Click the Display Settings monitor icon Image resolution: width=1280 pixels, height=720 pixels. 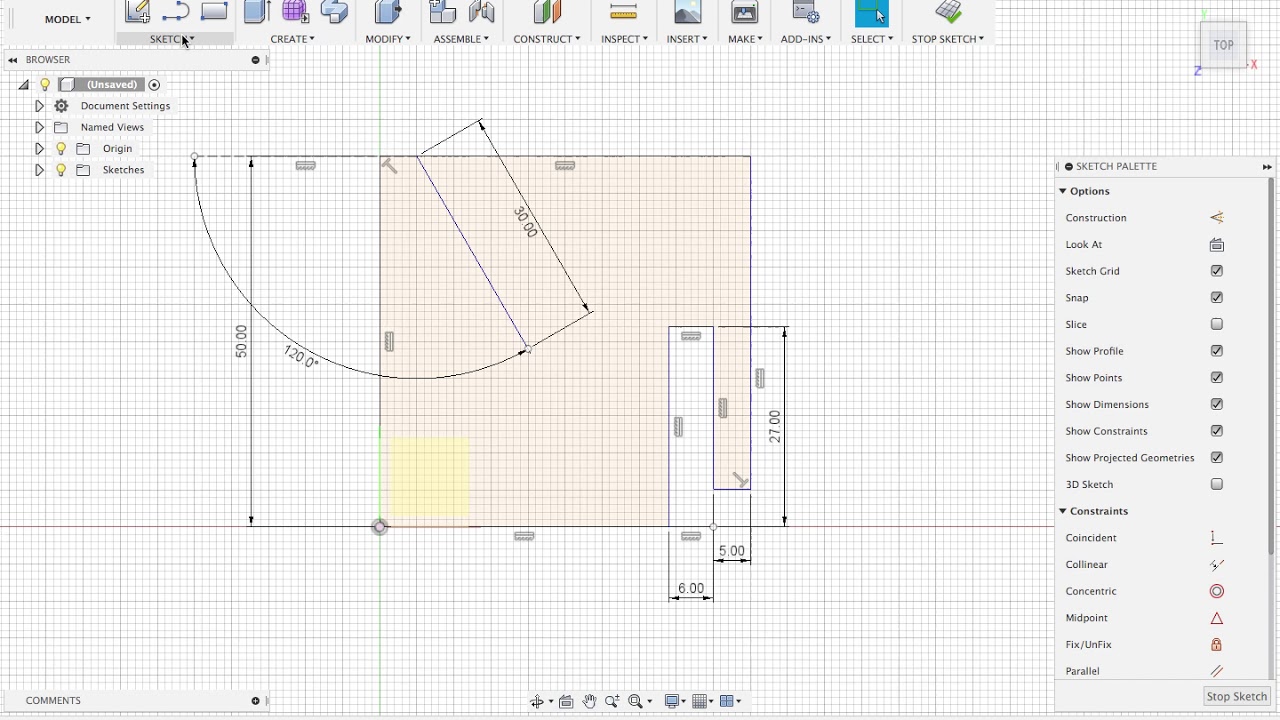pyautogui.click(x=672, y=701)
